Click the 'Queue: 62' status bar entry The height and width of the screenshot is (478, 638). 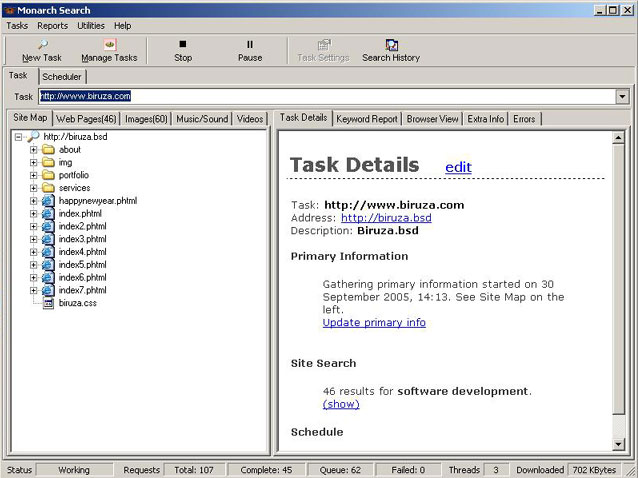[x=340, y=470]
